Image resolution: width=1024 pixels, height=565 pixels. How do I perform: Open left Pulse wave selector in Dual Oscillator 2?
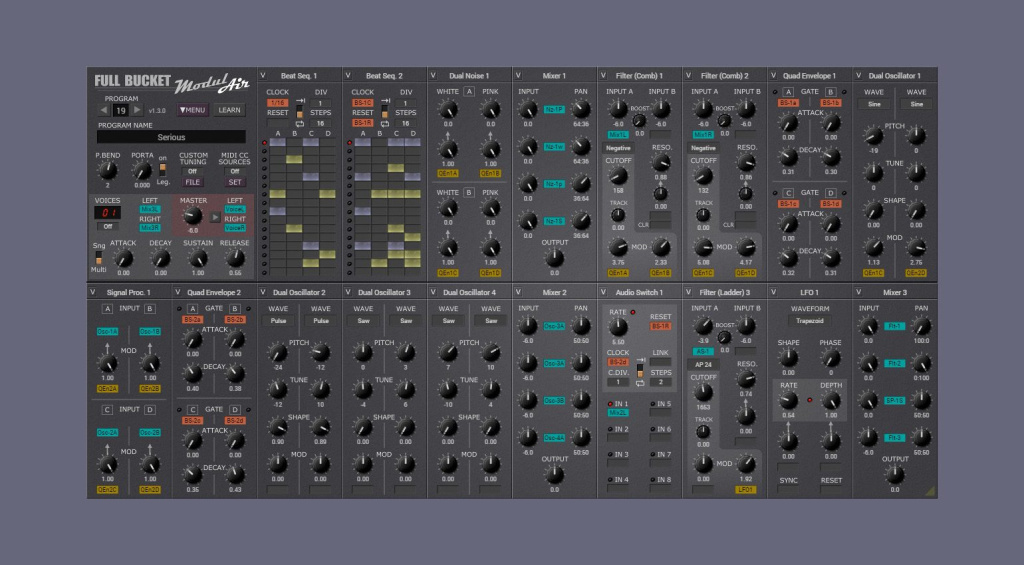tap(278, 321)
